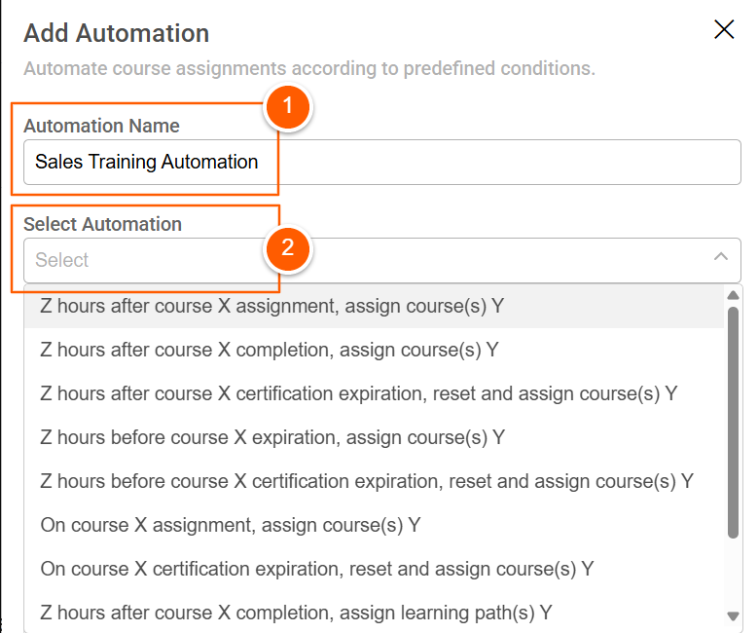Viewport: 756px width, 633px height.
Task: Select 'Z hours after course X assignment, assign course(s) Y'
Action: (x=374, y=306)
